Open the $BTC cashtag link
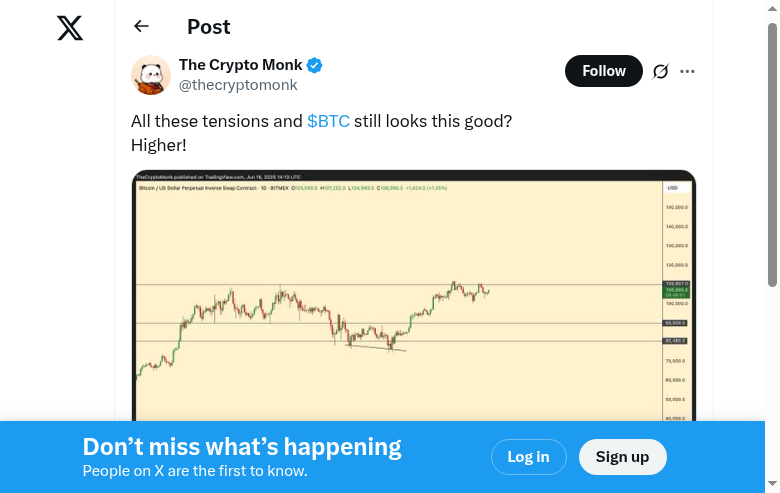 coord(328,121)
